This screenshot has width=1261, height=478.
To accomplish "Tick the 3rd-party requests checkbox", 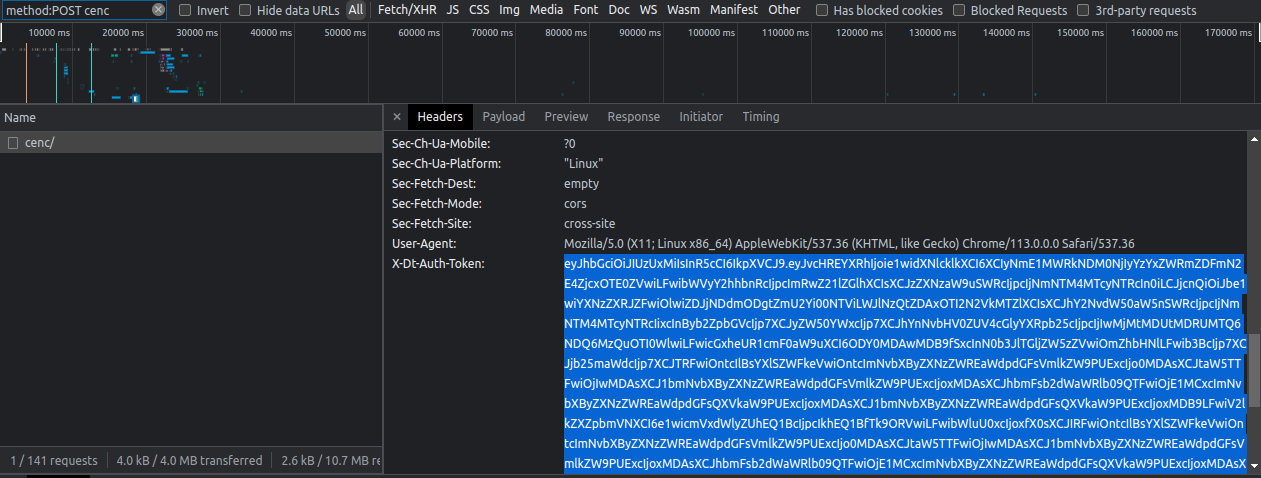I will coord(1084,11).
